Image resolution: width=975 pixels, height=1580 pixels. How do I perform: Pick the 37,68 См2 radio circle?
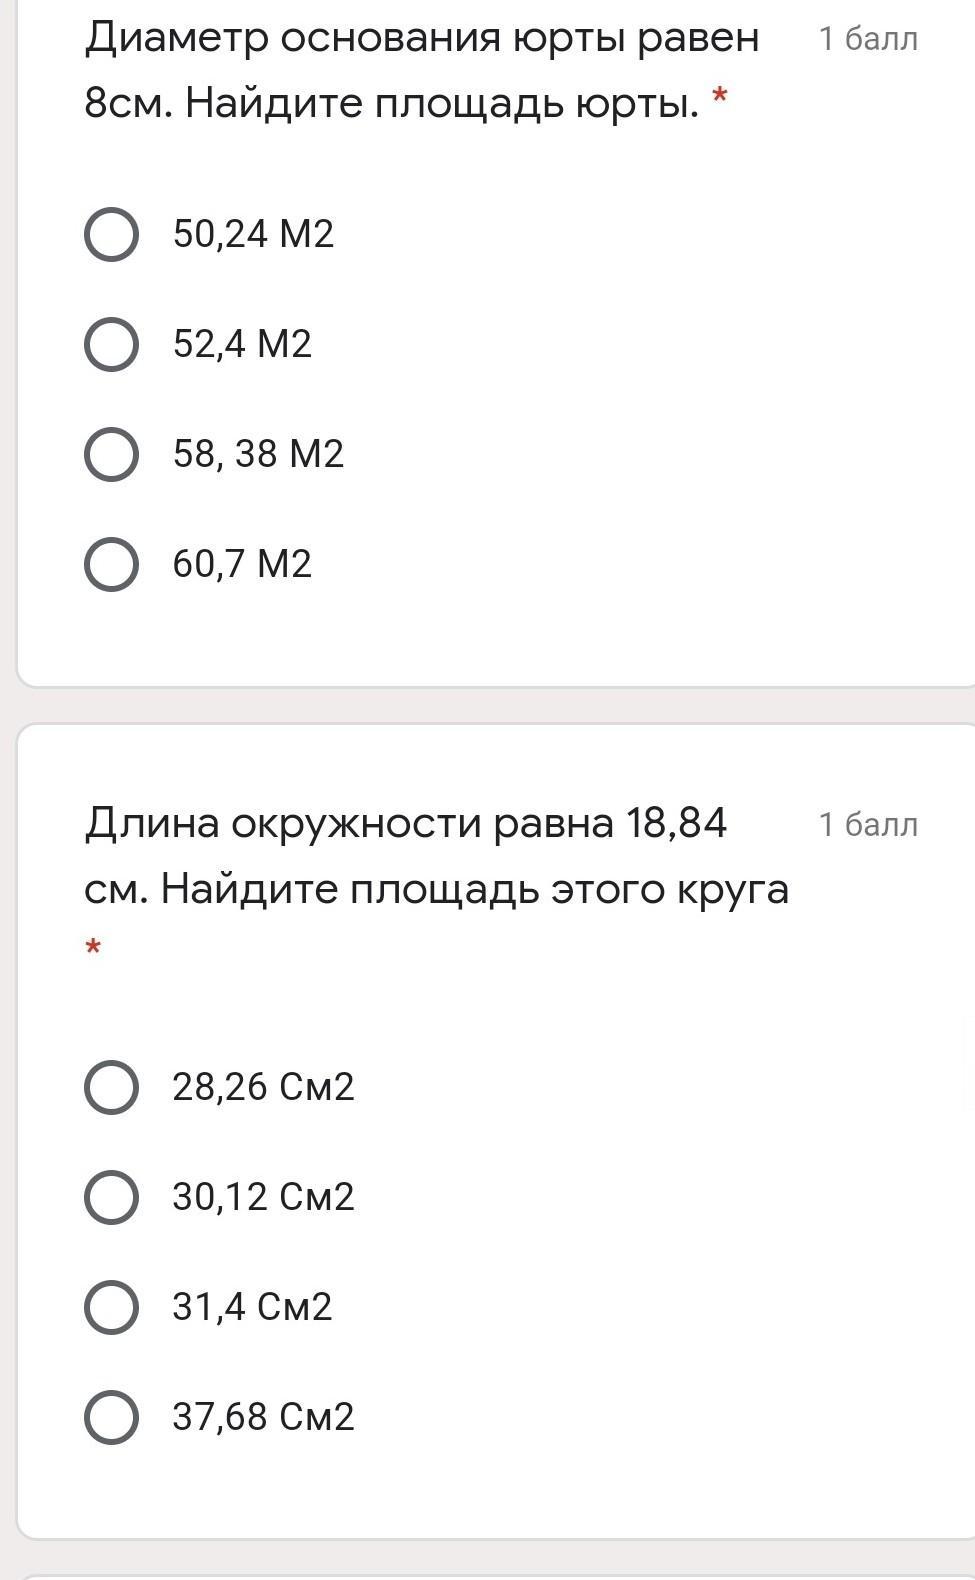click(x=111, y=1418)
